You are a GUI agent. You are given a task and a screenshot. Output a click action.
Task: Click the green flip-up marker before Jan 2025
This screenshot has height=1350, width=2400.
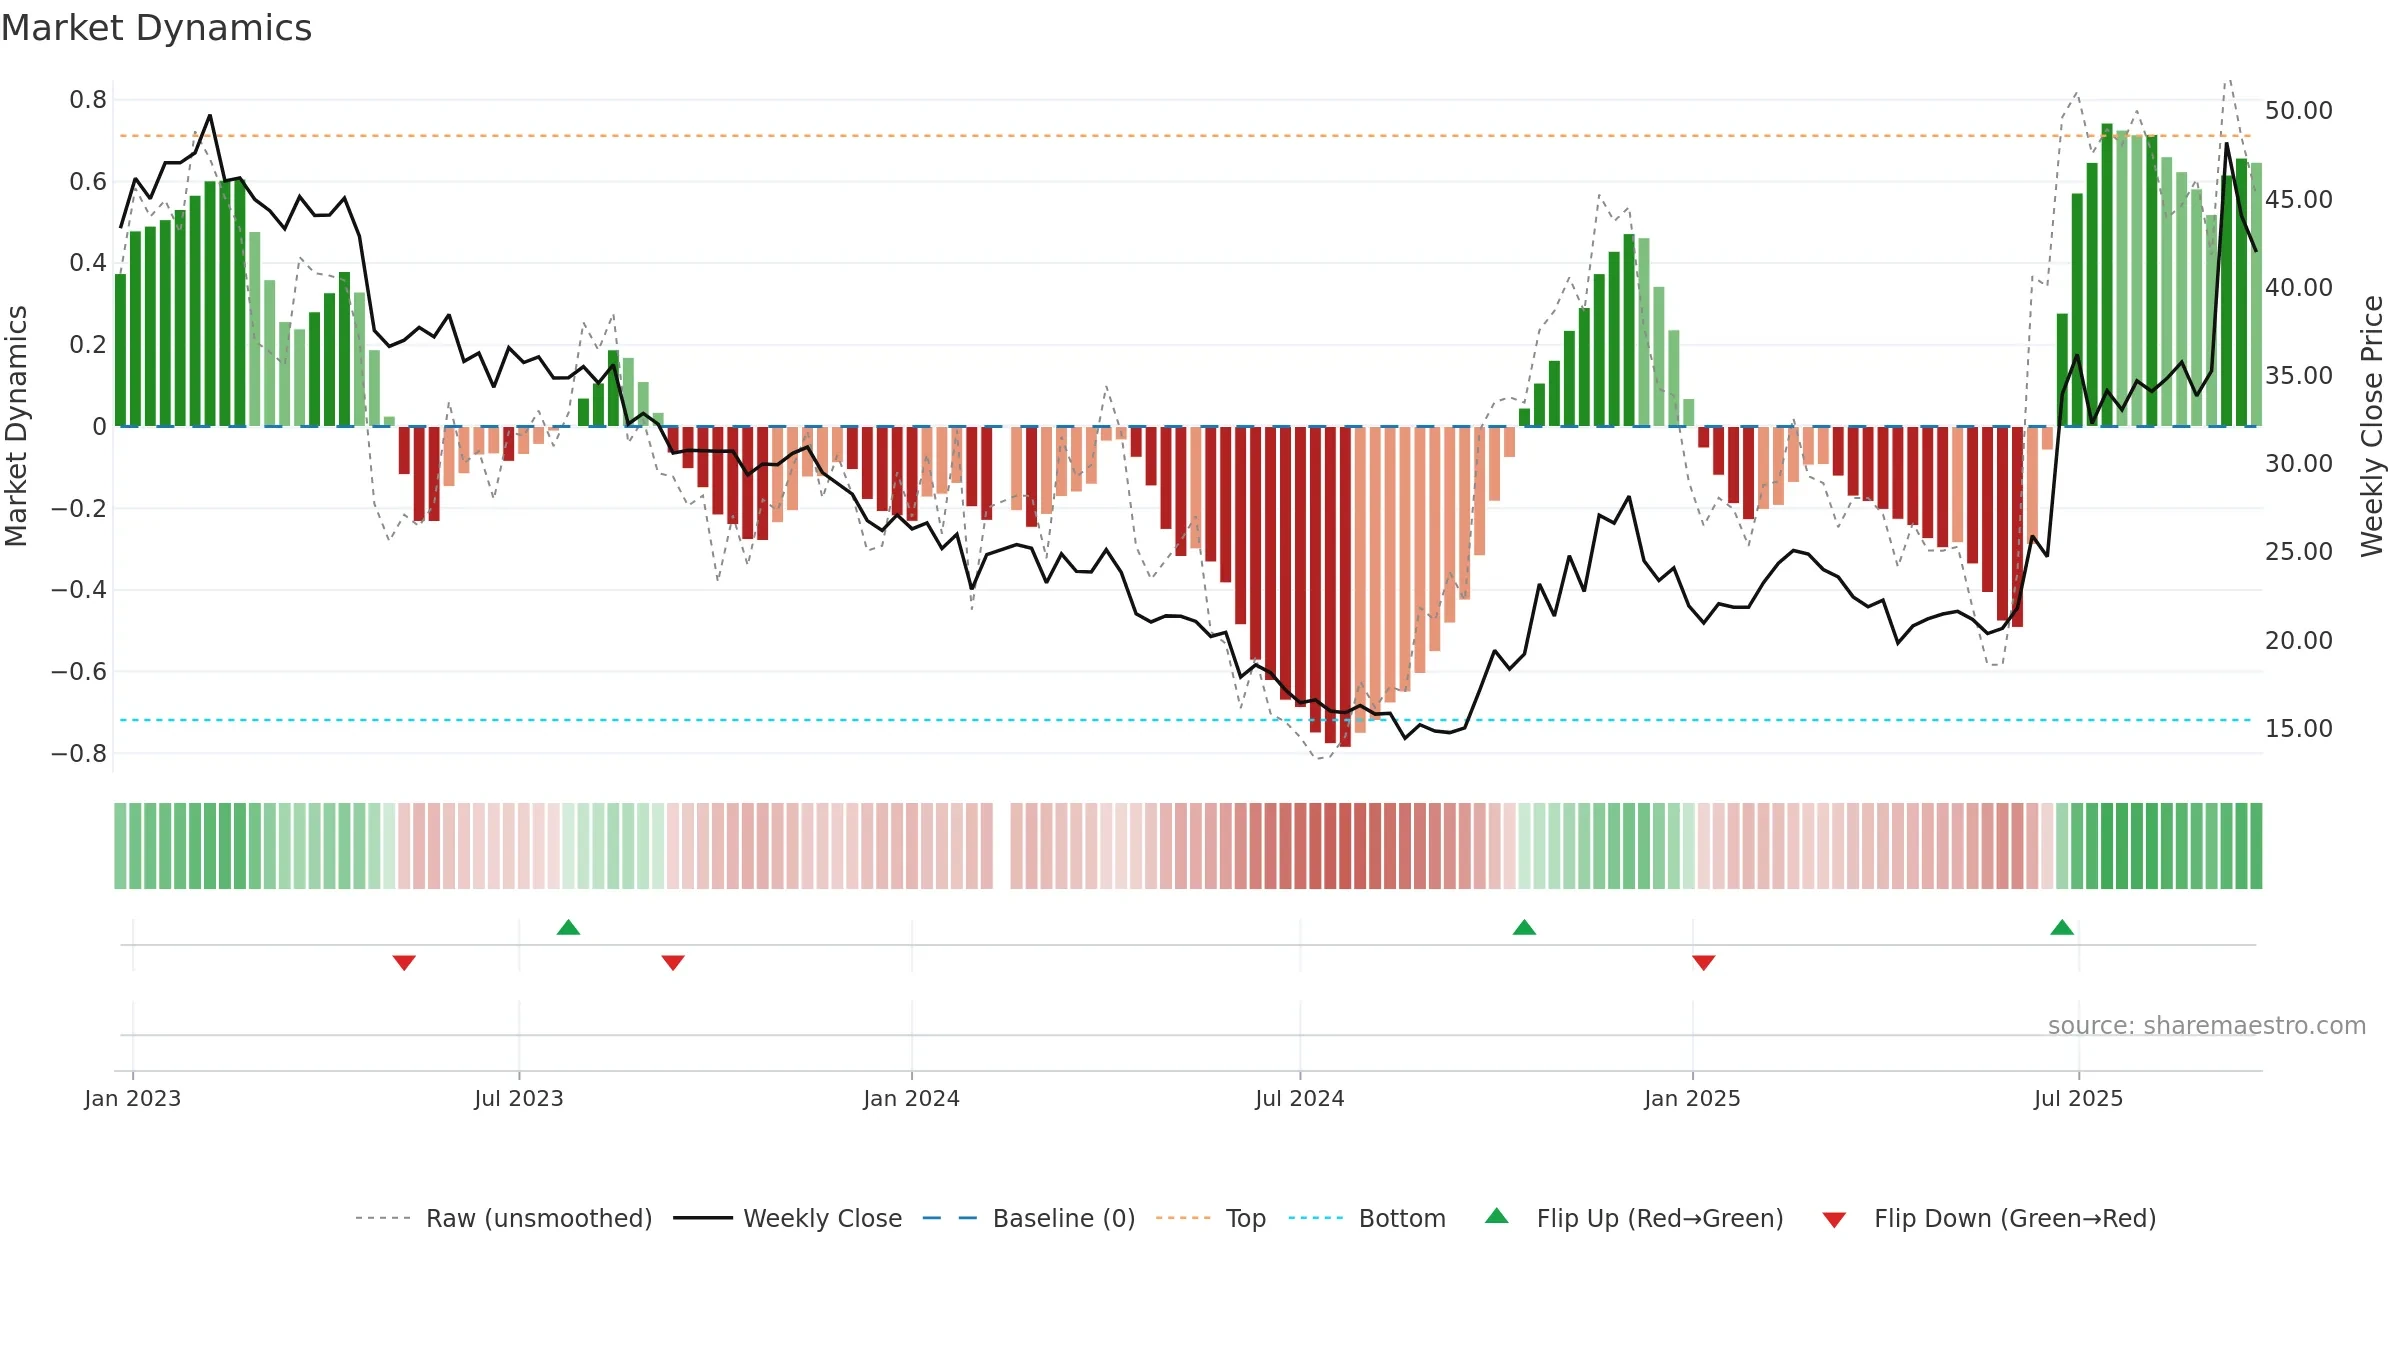[x=1524, y=927]
